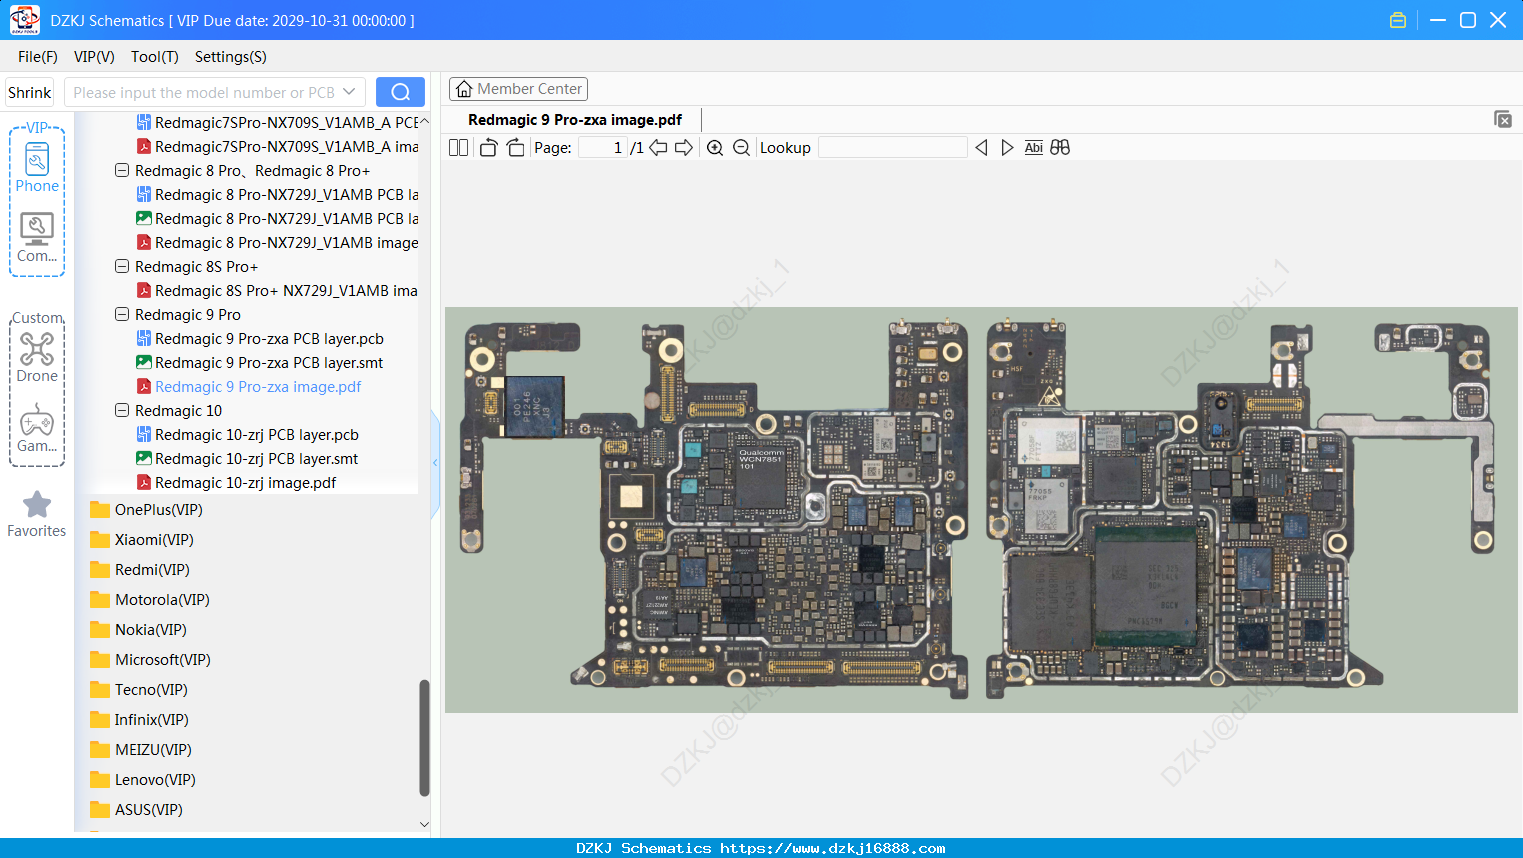Click the Member Center button
1523x858 pixels.
[x=518, y=89]
